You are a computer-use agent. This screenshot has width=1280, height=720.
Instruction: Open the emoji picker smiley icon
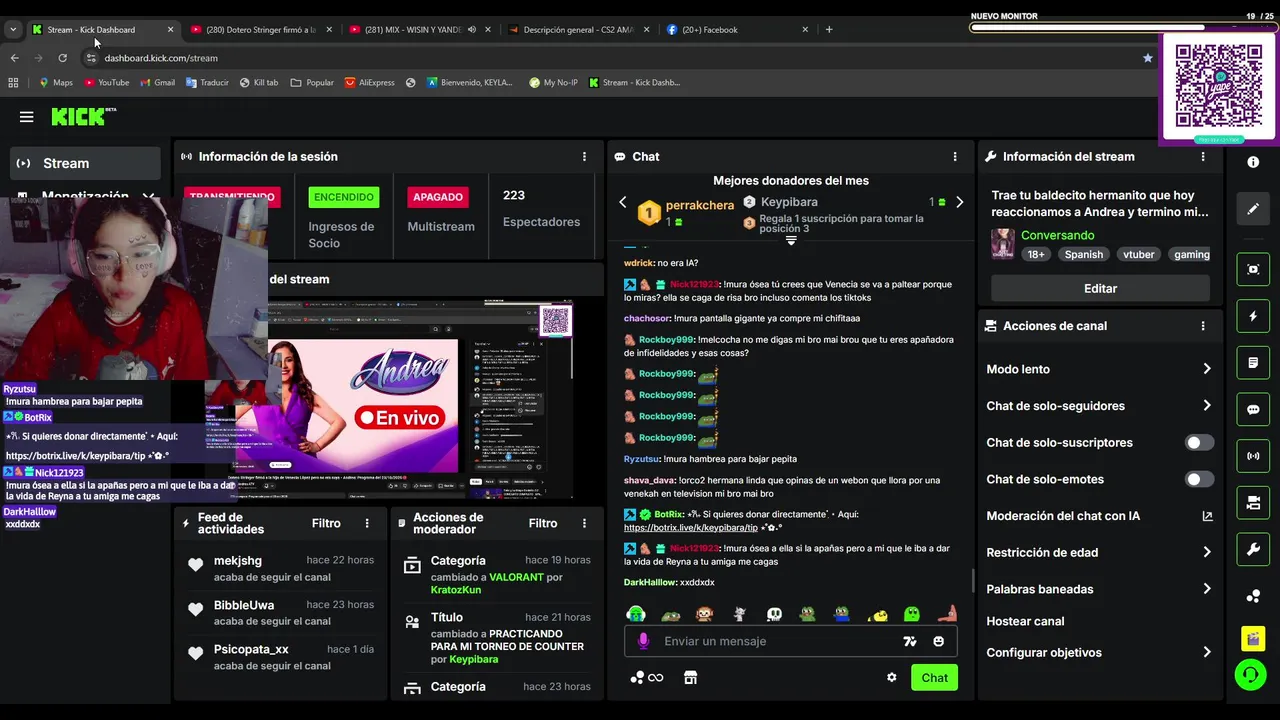pos(938,641)
